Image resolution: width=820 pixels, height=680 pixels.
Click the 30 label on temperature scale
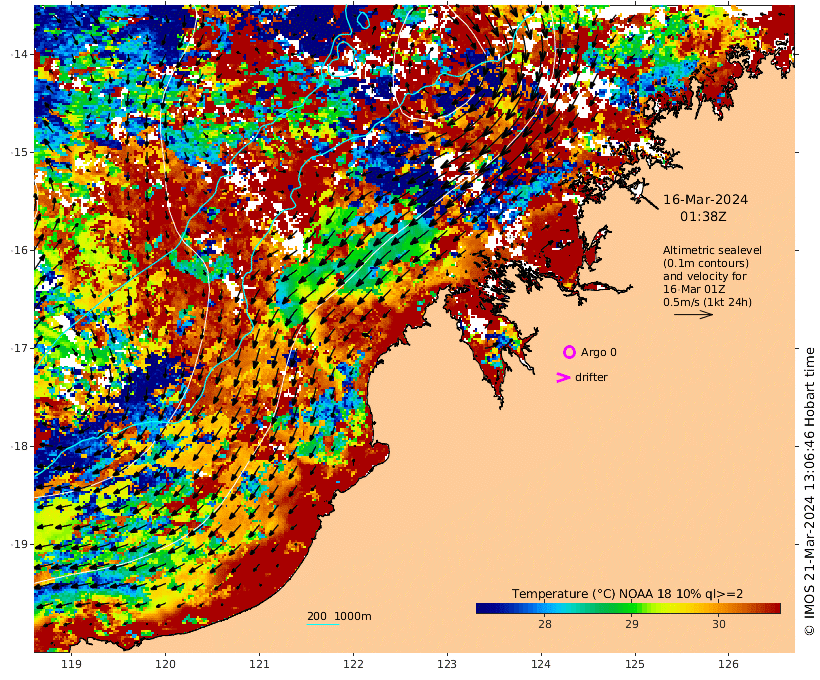coord(719,624)
